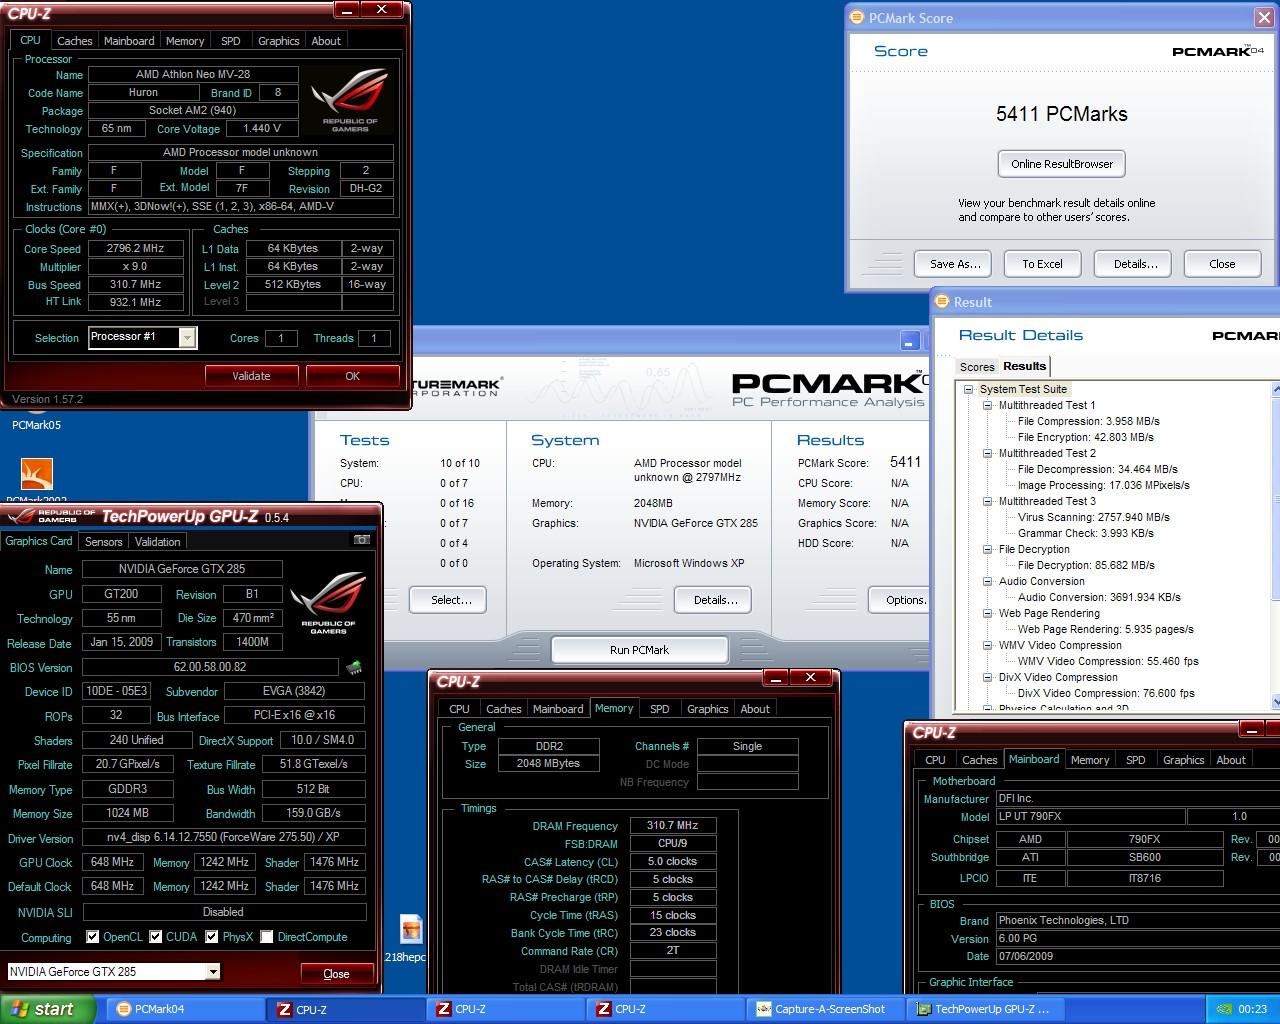Screen dimensions: 1280x1024
Task: Click mainboard Model field LP UT 790FX
Action: click(1090, 816)
